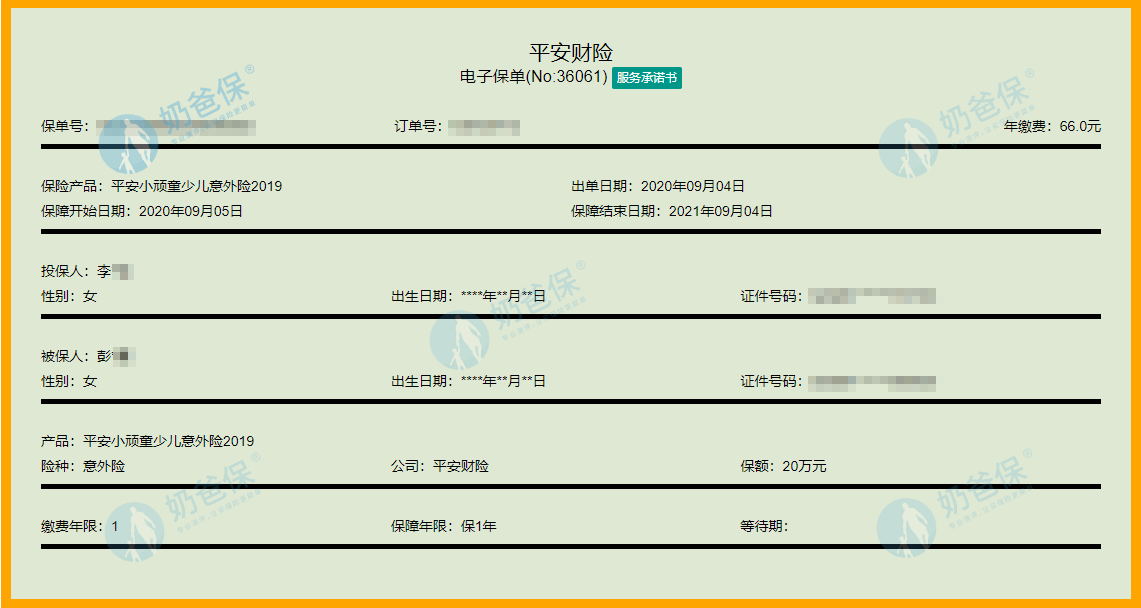Open the 服务承诺书 green button
Screen dimensions: 1141x608
click(647, 78)
